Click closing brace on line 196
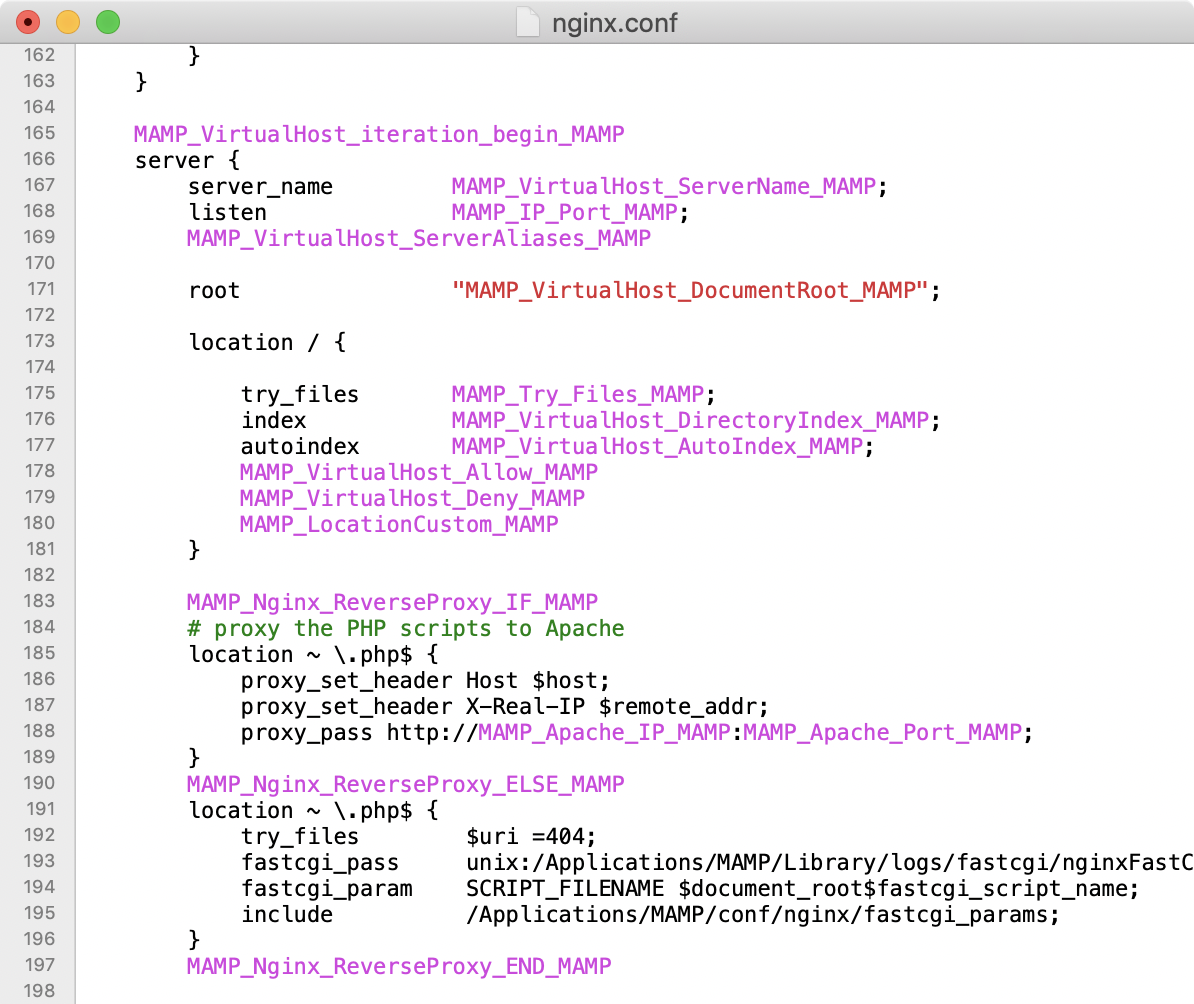 [x=194, y=940]
